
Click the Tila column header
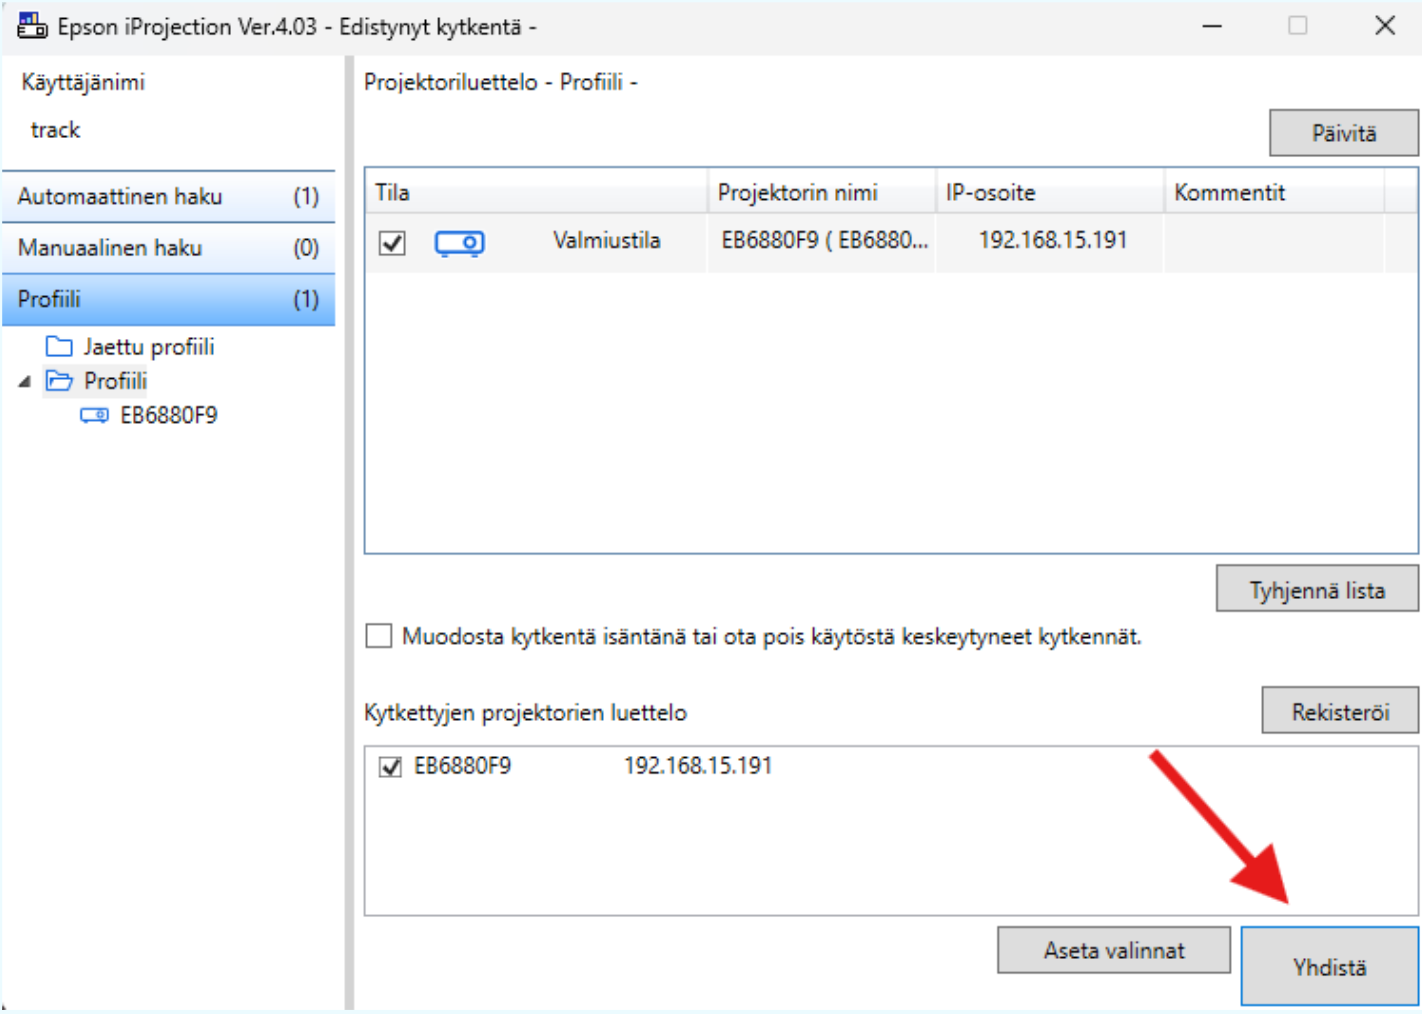537,192
